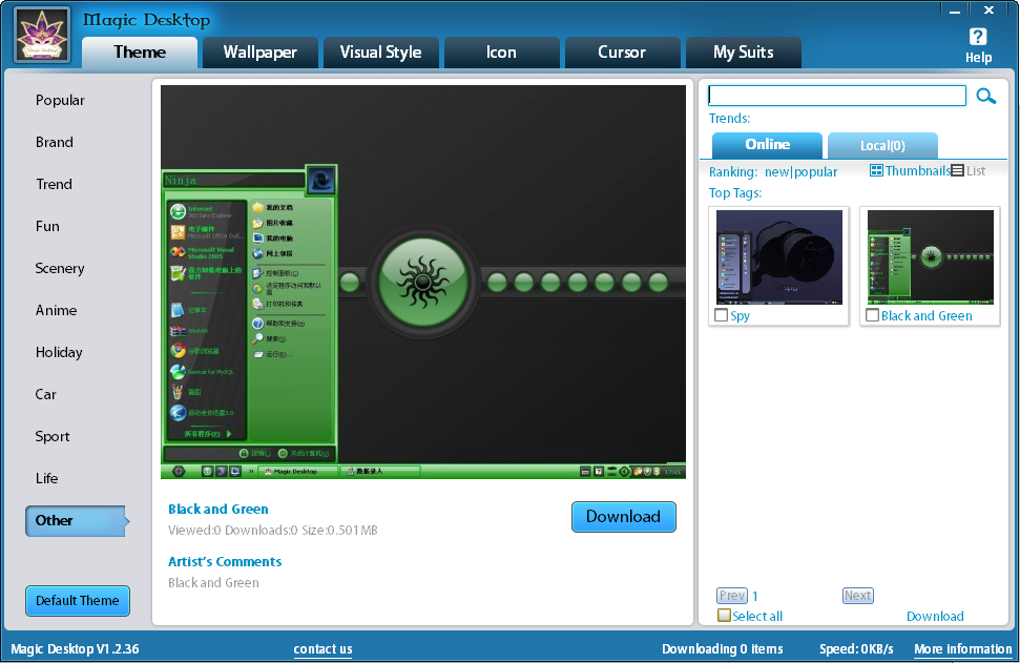
Task: Switch to Thumbnails view
Action: click(x=909, y=170)
